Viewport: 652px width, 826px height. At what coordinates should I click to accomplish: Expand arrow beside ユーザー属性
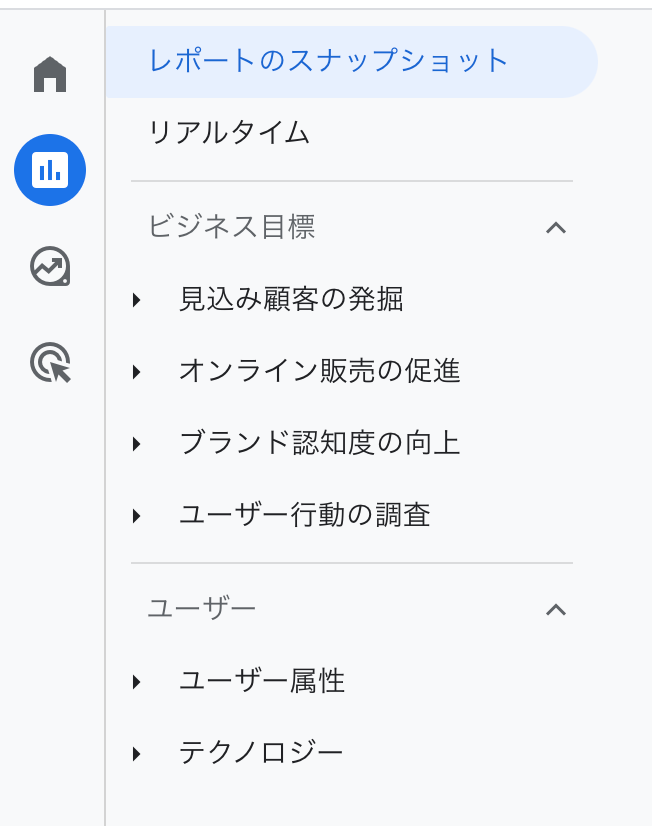click(x=137, y=682)
